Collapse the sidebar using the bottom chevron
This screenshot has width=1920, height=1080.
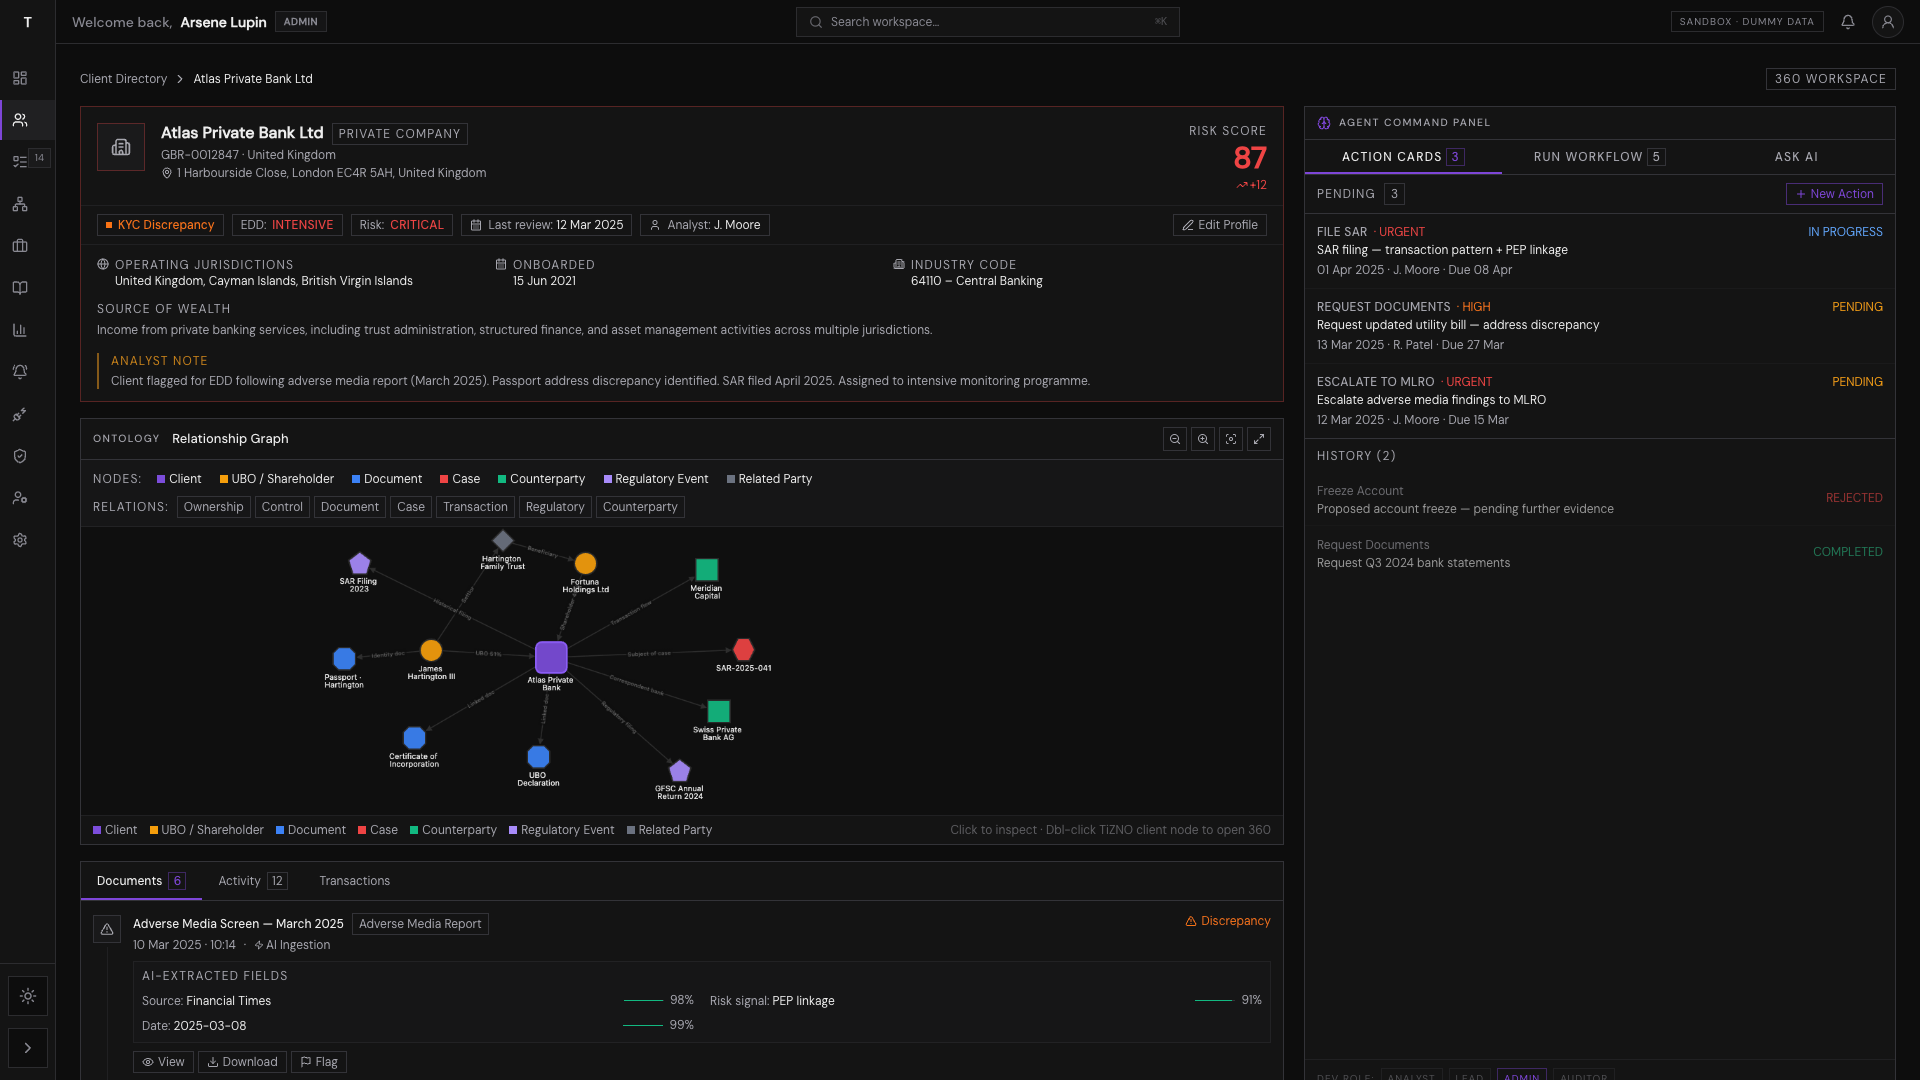28,1048
